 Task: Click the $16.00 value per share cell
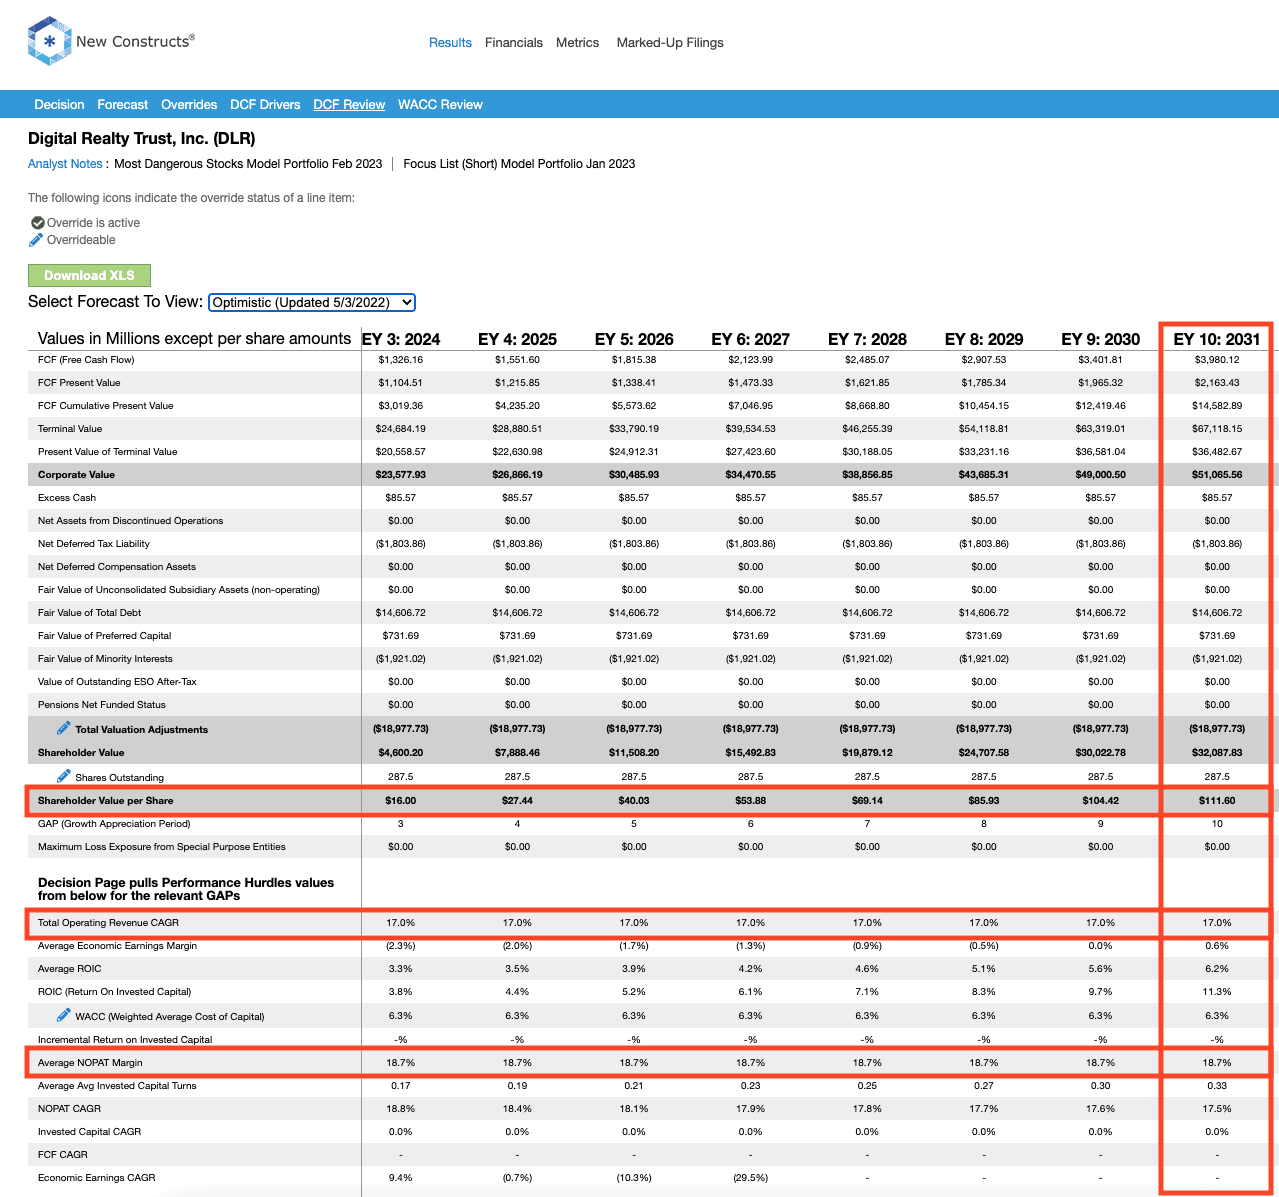point(401,801)
